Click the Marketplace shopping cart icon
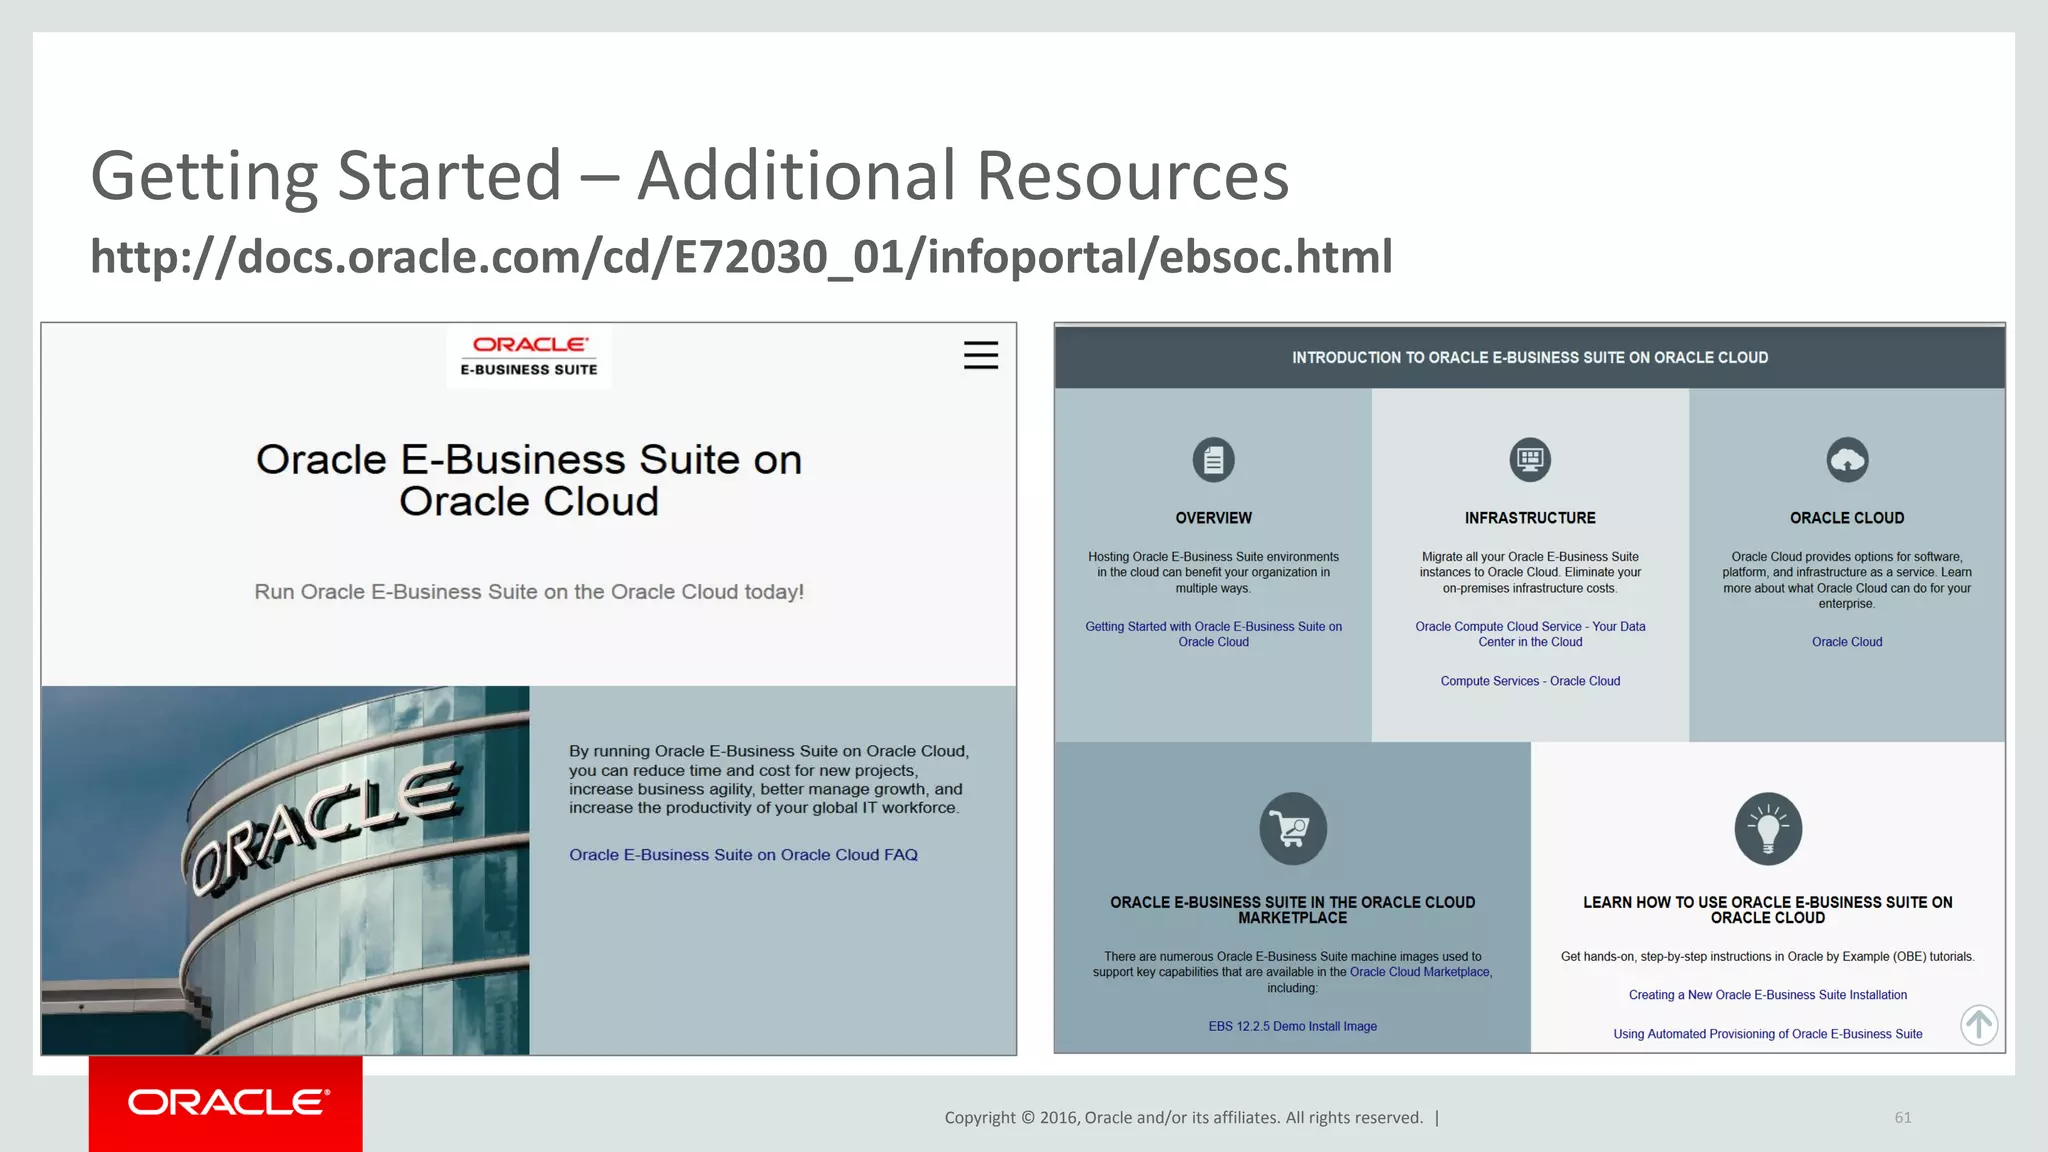This screenshot has height=1152, width=2048. click(x=1293, y=829)
